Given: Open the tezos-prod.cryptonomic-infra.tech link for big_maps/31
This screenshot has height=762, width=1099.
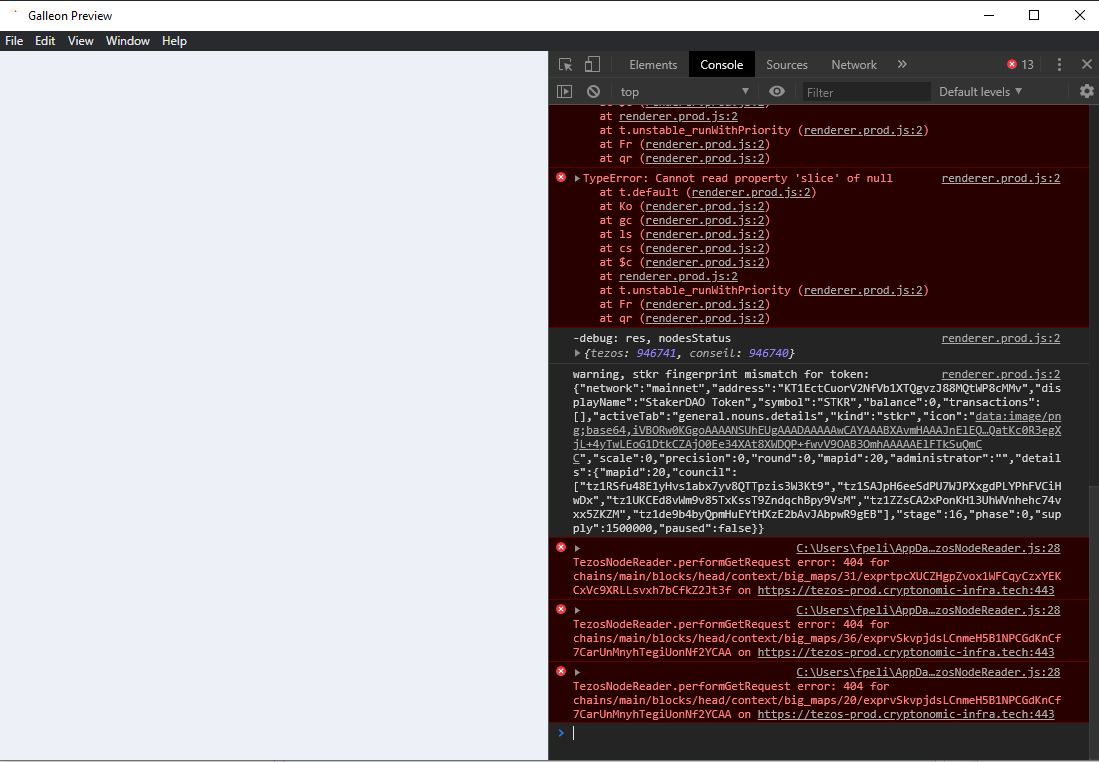Looking at the screenshot, I should pyautogui.click(x=906, y=590).
